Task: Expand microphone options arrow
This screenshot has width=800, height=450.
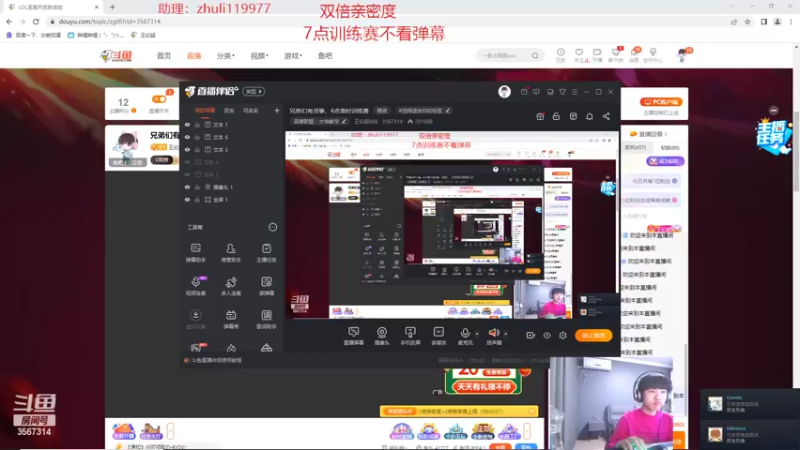Action: [477, 334]
